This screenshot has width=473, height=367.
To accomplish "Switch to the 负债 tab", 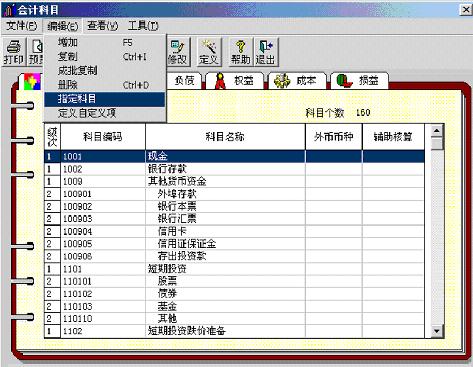I will [x=184, y=81].
